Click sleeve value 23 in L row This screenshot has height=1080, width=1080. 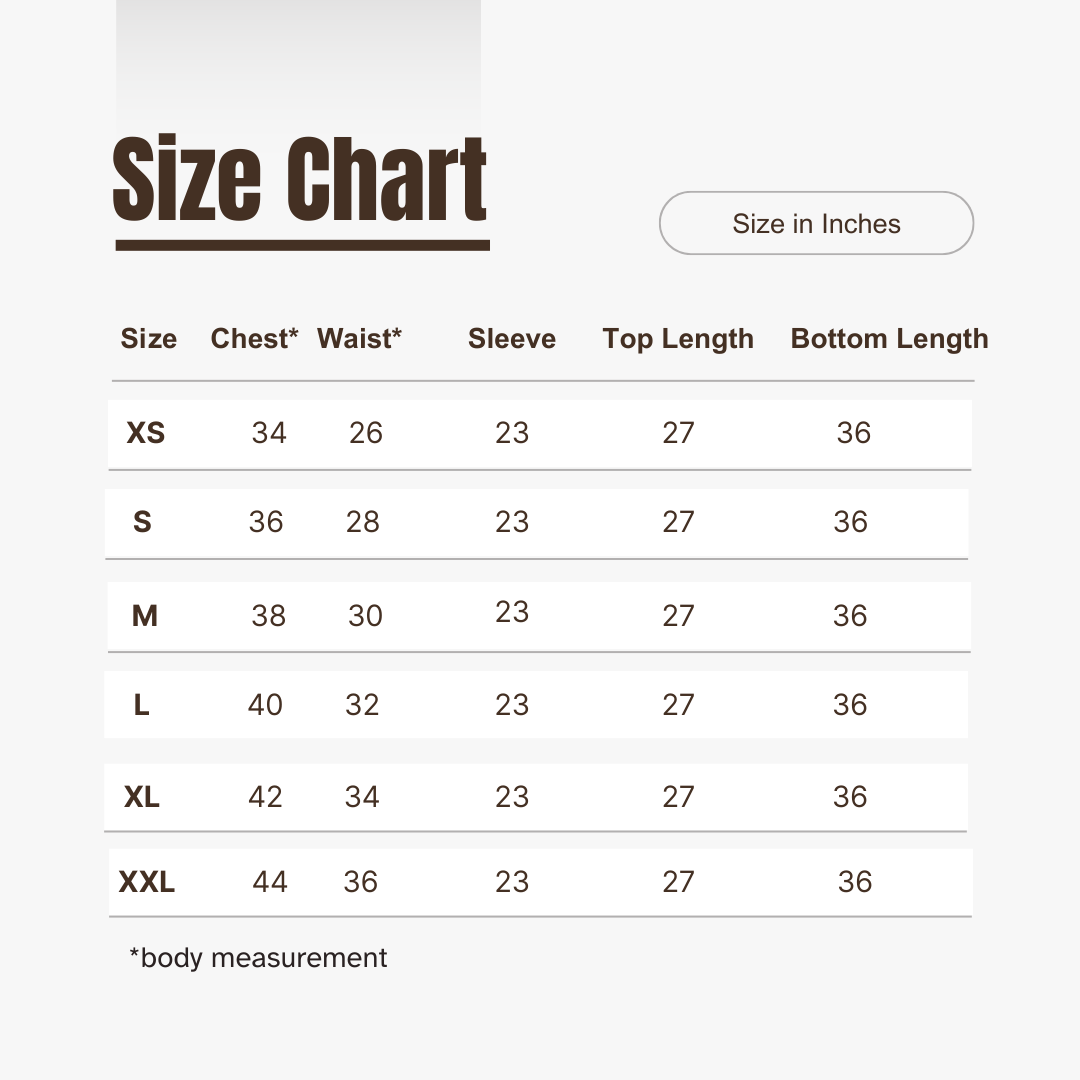tap(511, 705)
